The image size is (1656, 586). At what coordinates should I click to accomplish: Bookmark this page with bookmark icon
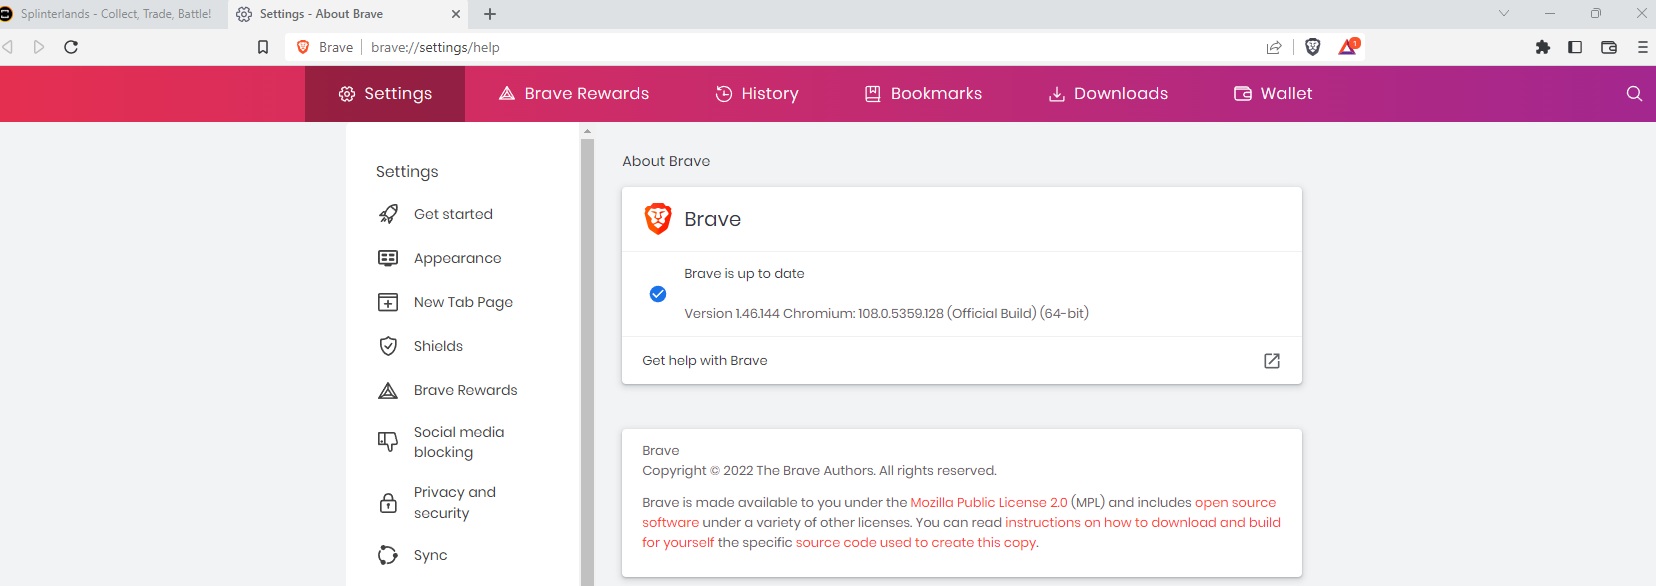point(263,47)
